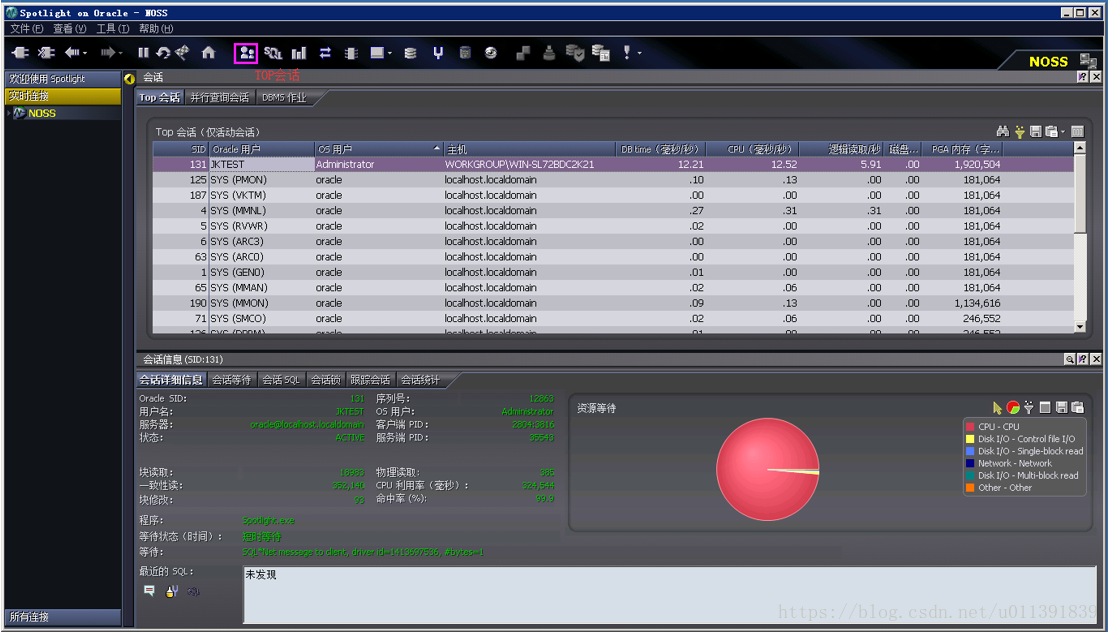
Task: Click funnel filter icon in resource waits
Action: (x=1029, y=407)
